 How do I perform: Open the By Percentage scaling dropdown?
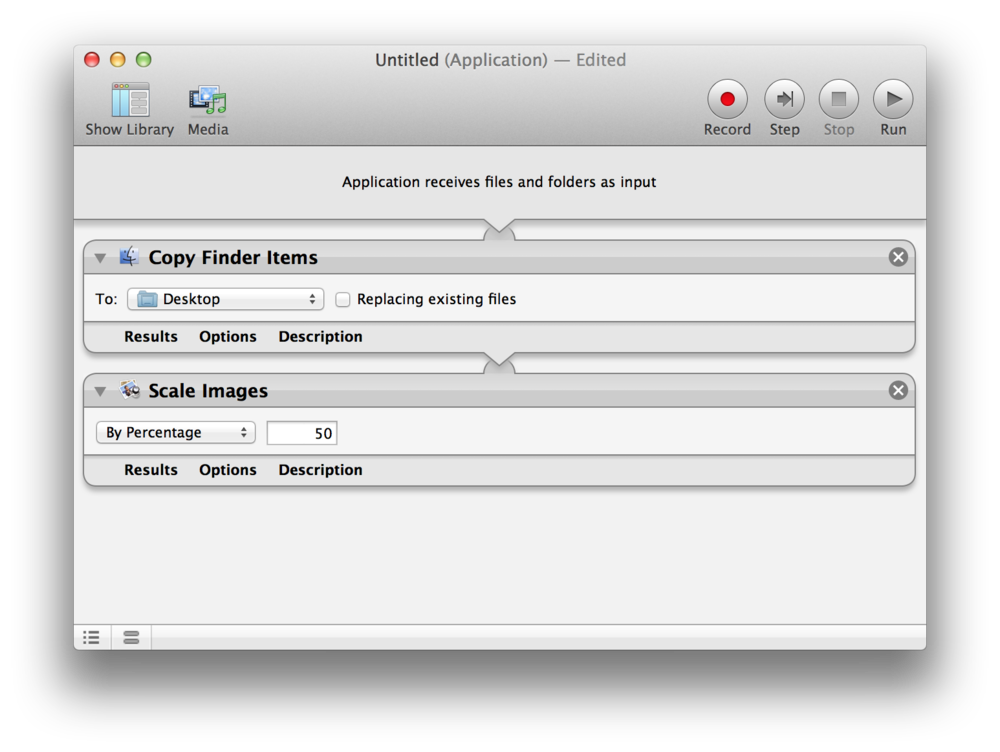176,432
